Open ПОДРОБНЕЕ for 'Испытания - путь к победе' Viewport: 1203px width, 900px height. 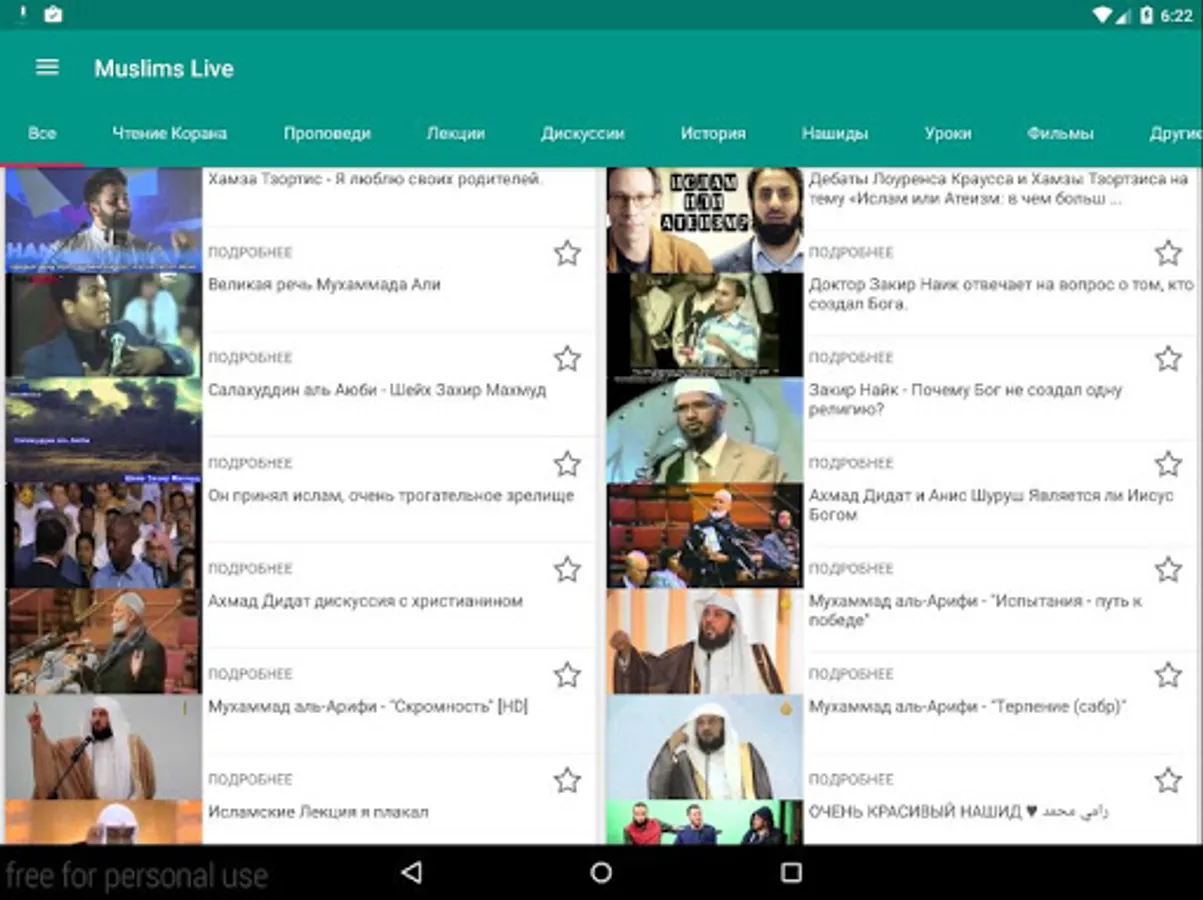tap(851, 675)
